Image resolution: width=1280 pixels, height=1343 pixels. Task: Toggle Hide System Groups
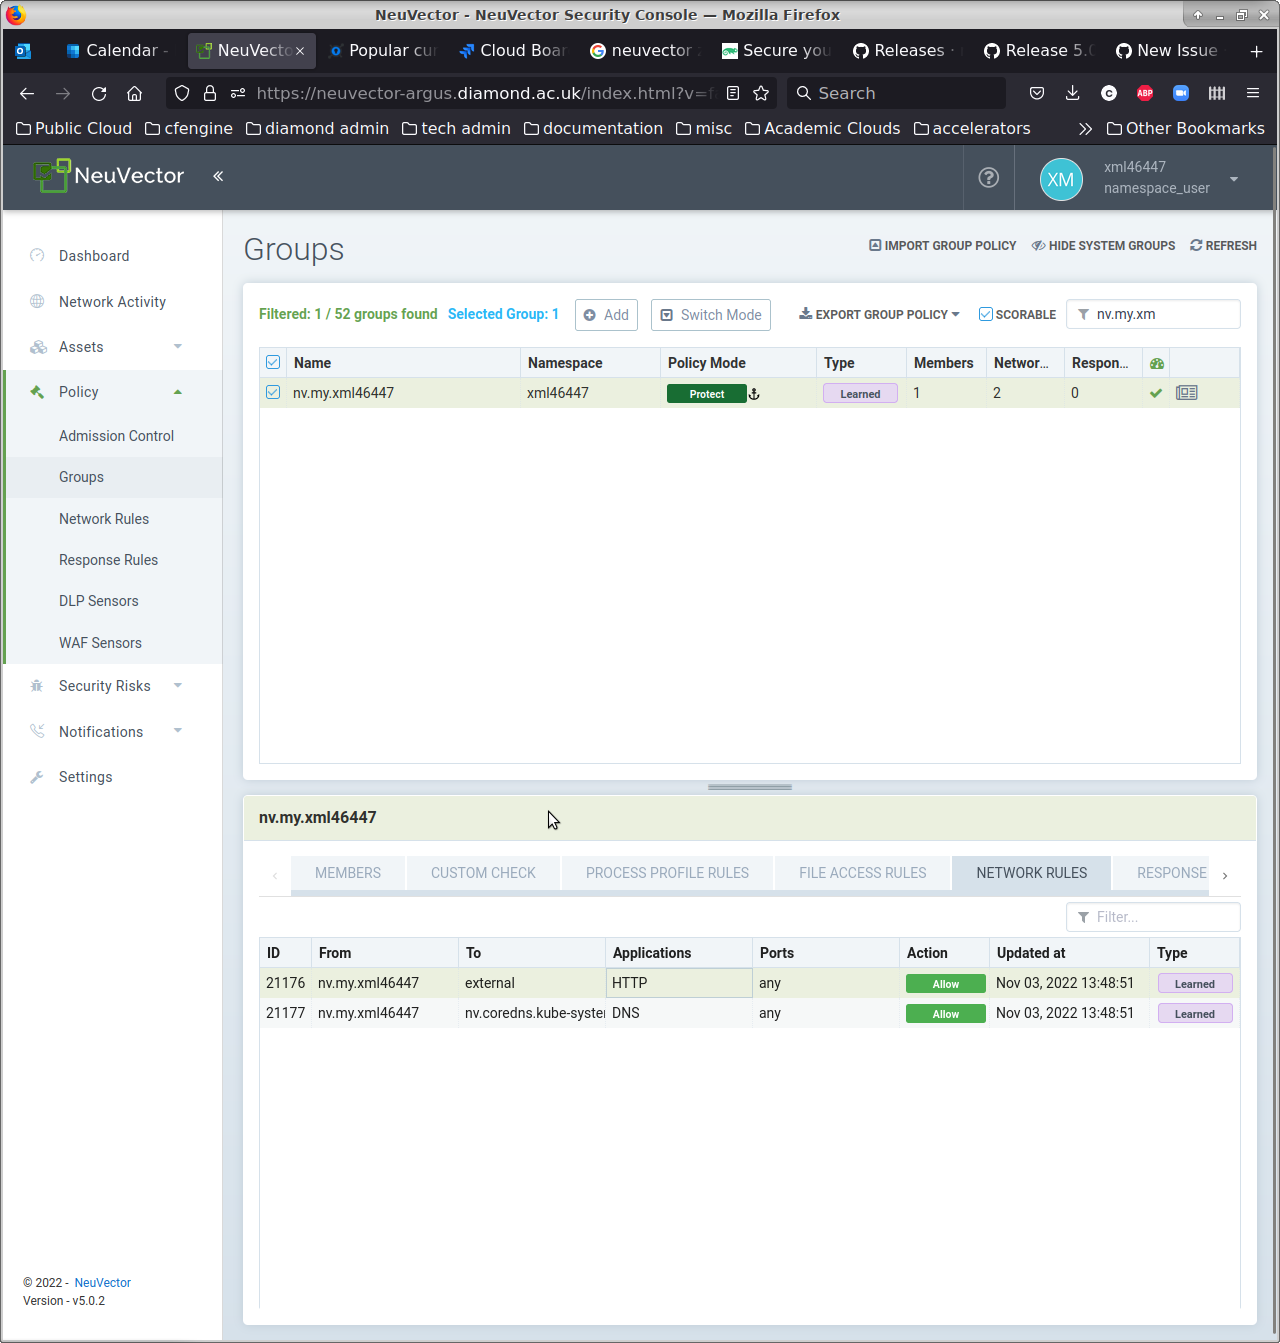coord(1102,245)
